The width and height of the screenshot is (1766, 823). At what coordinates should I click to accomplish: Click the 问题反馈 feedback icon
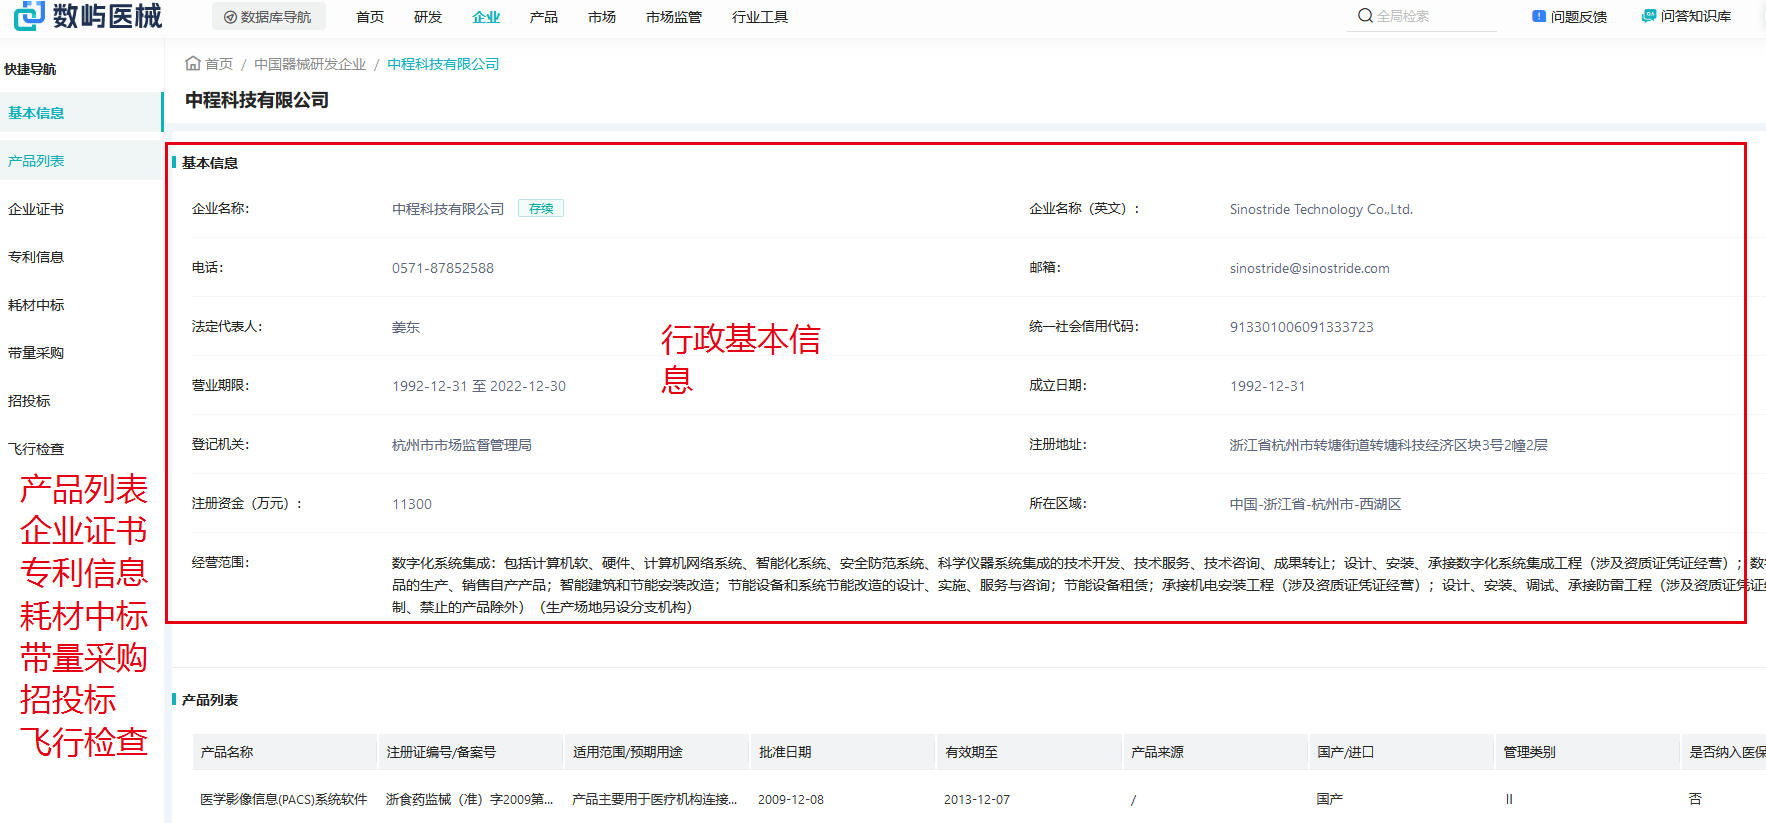[1538, 16]
